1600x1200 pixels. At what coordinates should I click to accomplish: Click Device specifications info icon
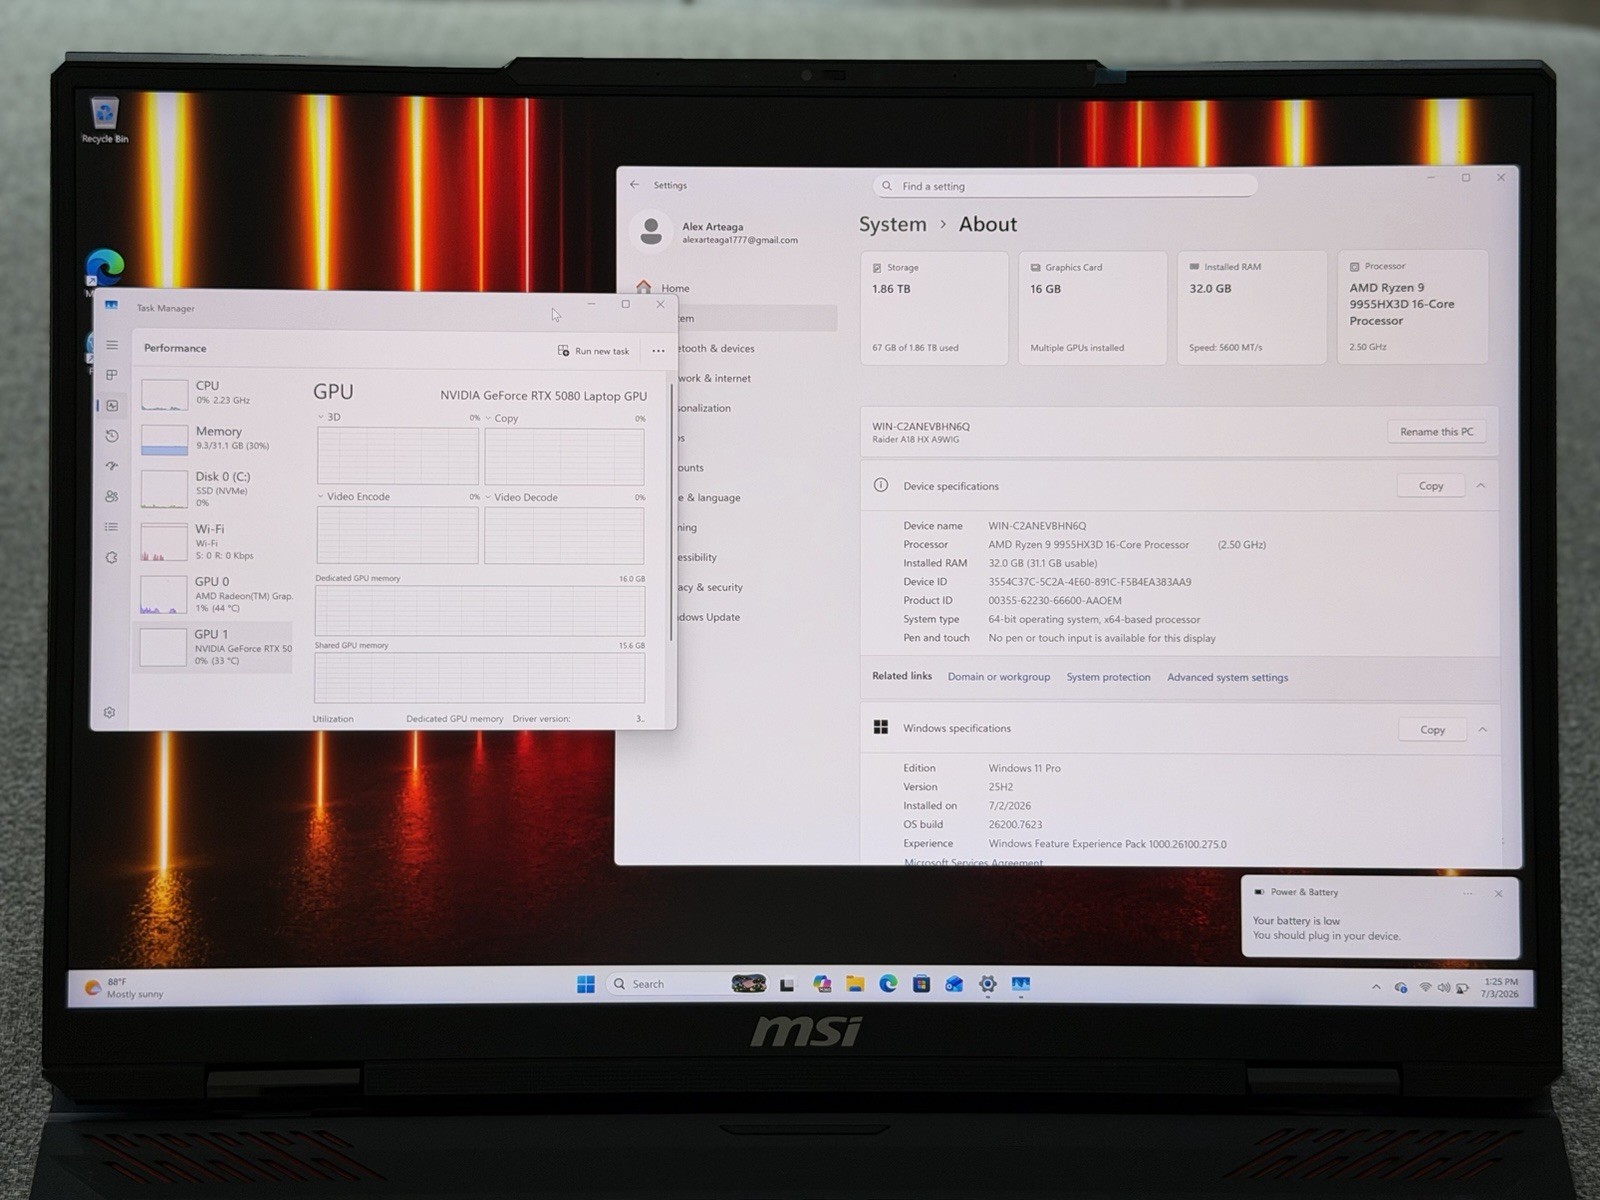(881, 485)
